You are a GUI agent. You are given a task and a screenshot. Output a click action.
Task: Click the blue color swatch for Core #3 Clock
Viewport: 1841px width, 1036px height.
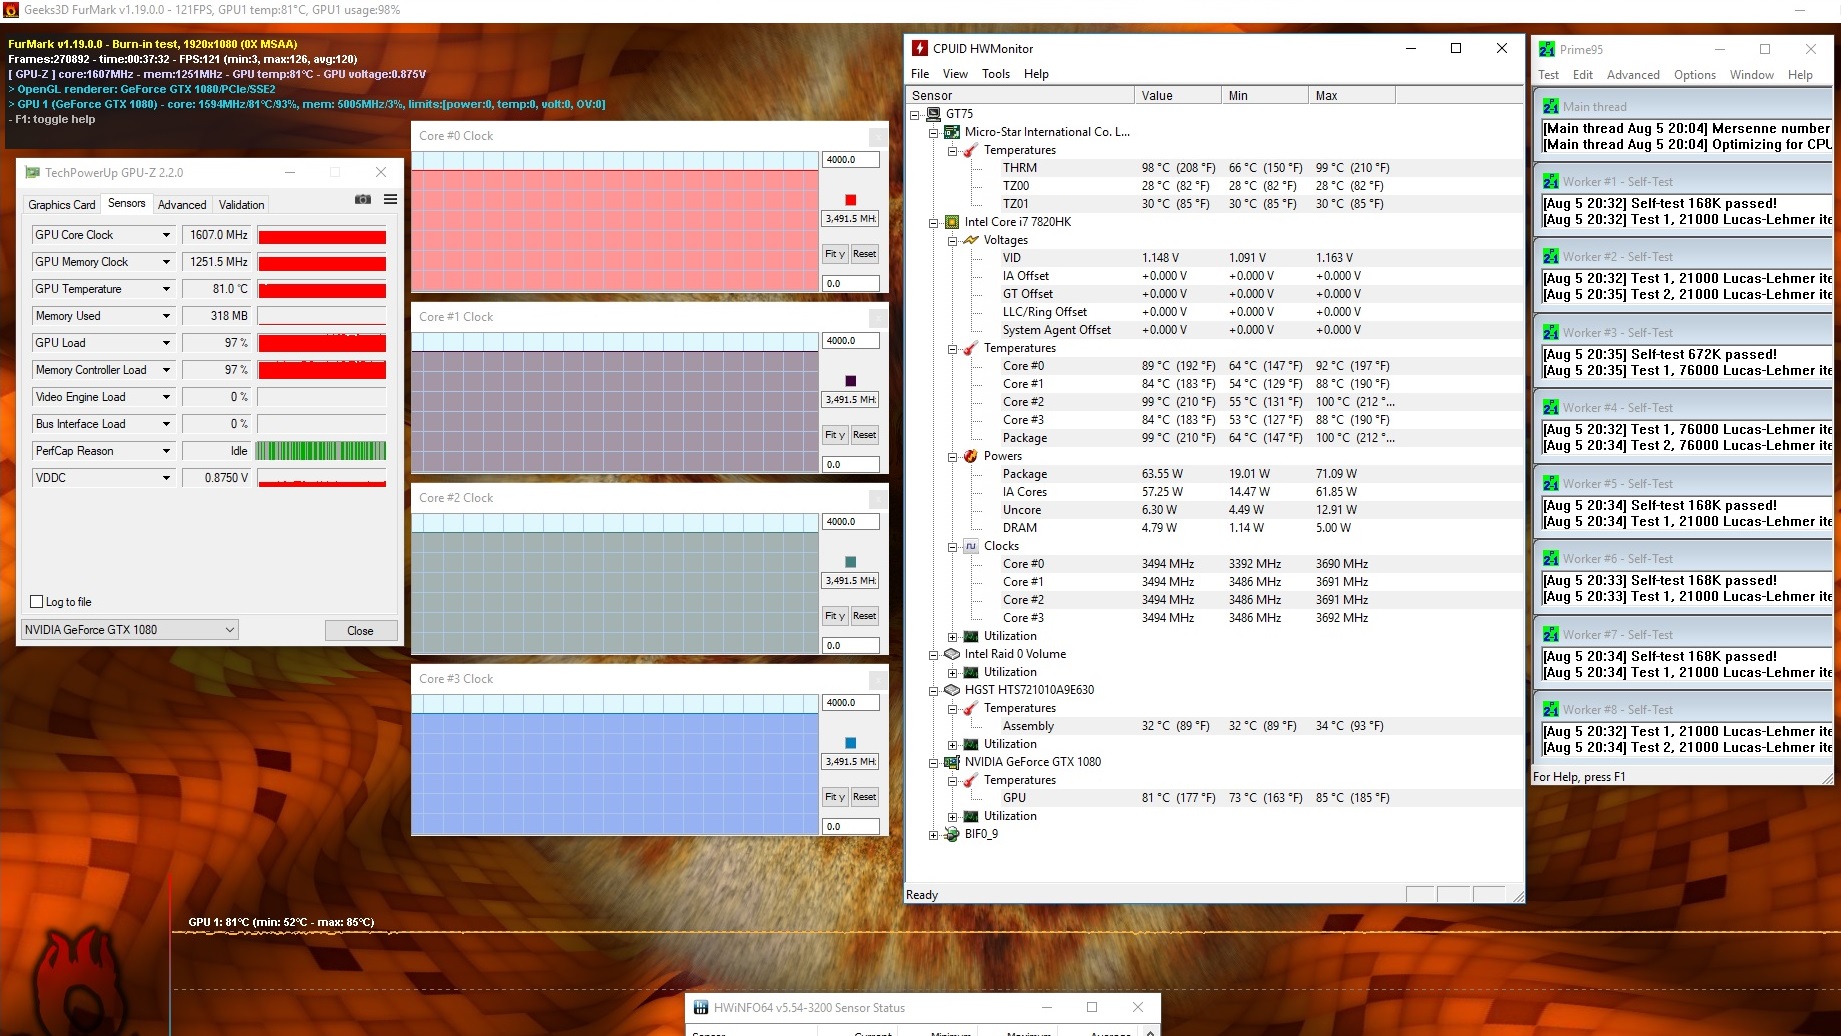point(851,743)
